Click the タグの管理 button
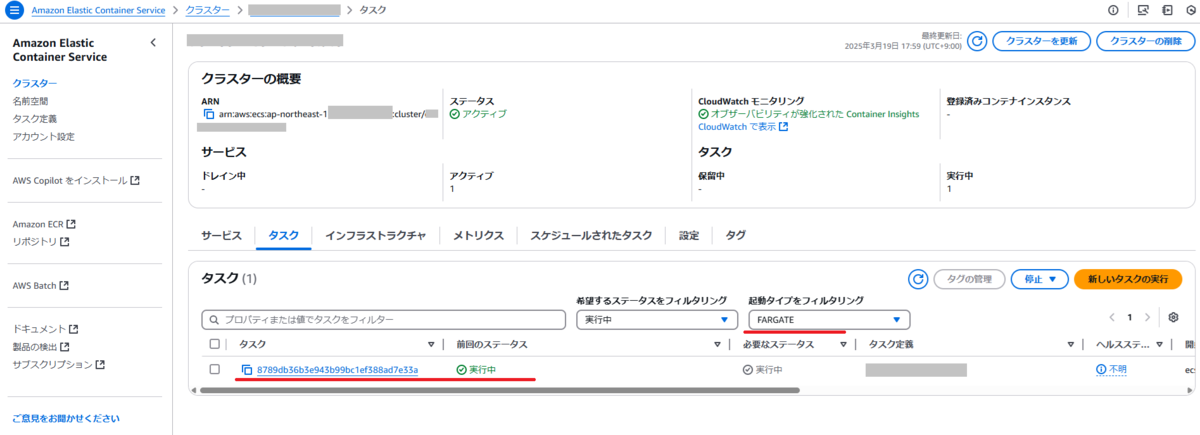Screen dimensions: 1200x435 (x=968, y=279)
